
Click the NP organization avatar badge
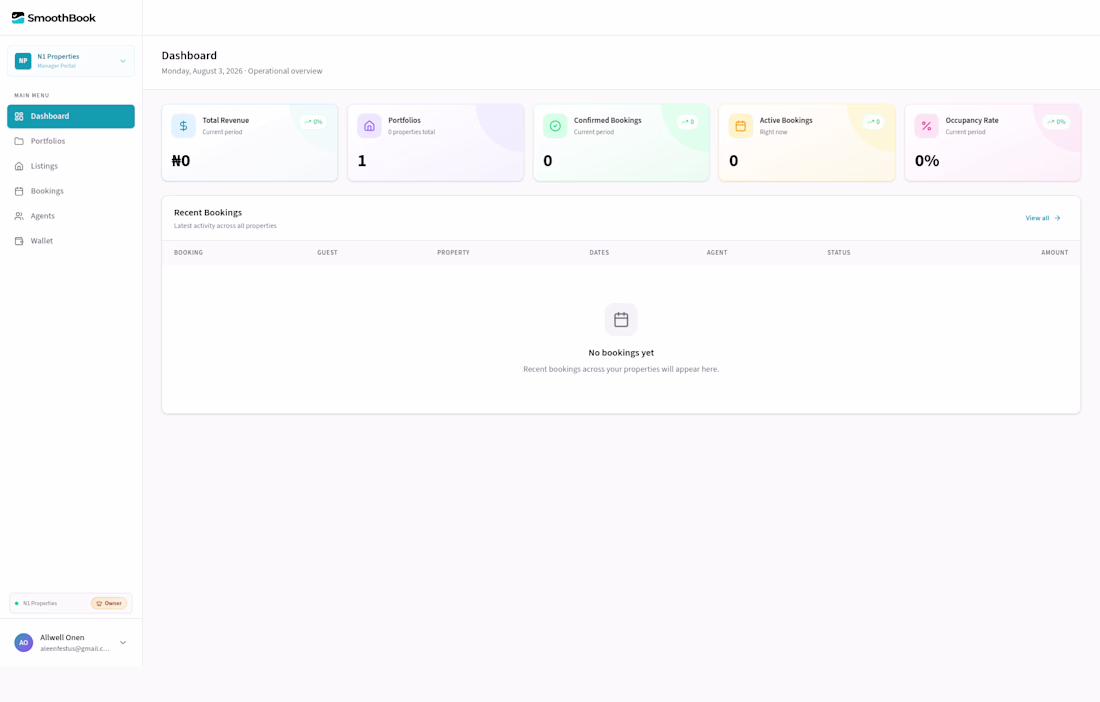[23, 61]
